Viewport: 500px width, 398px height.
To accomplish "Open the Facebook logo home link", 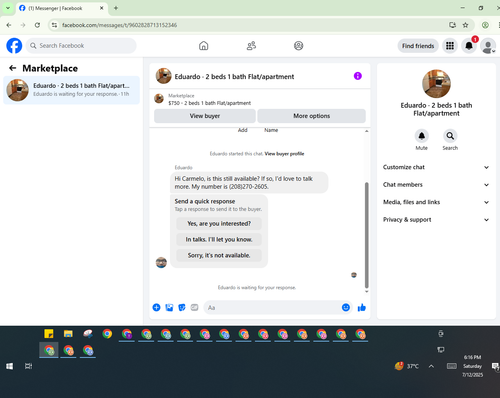I will click(x=14, y=46).
